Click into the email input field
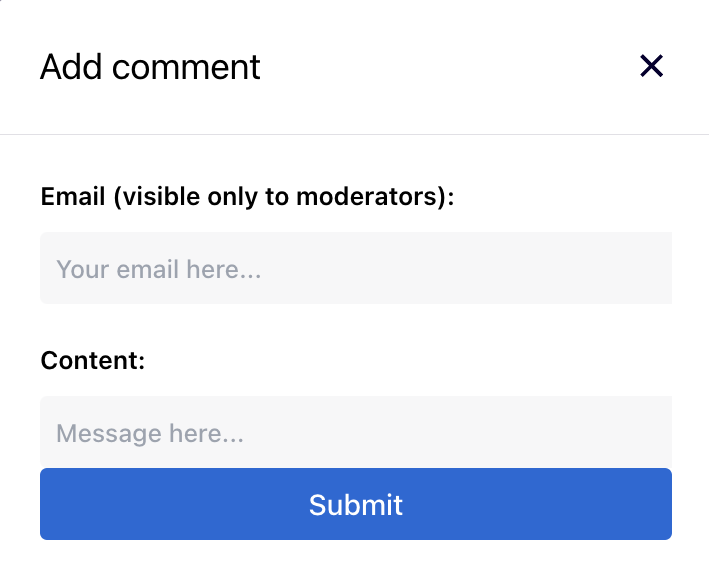The width and height of the screenshot is (709, 580). coord(356,268)
